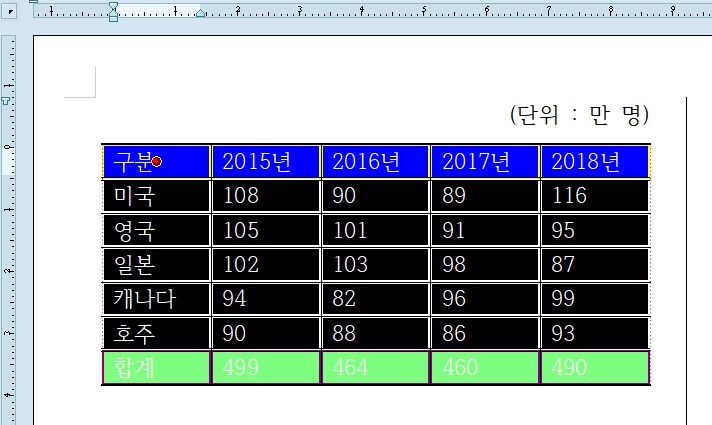712x425 pixels.
Task: Click the 일본 2017 value 98
Action: coord(454,264)
